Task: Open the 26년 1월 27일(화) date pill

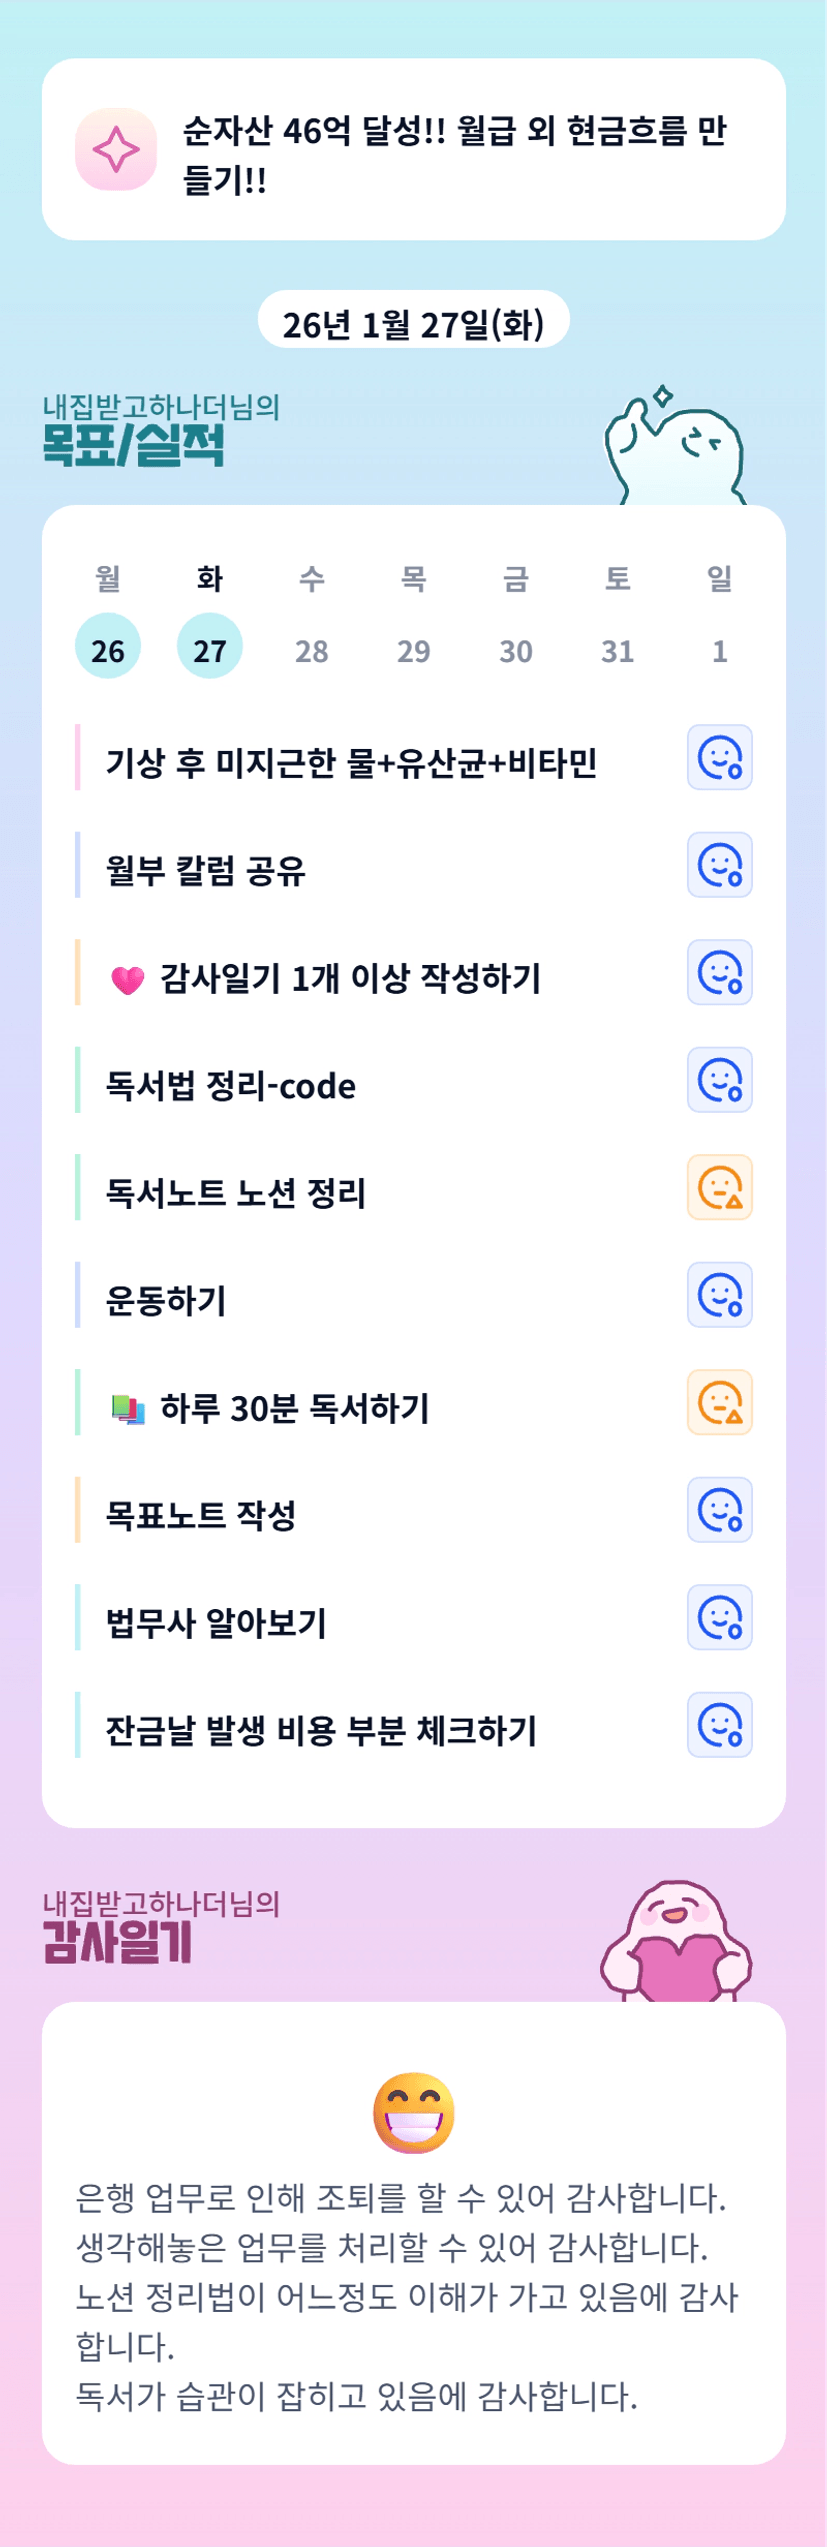Action: click(x=413, y=323)
